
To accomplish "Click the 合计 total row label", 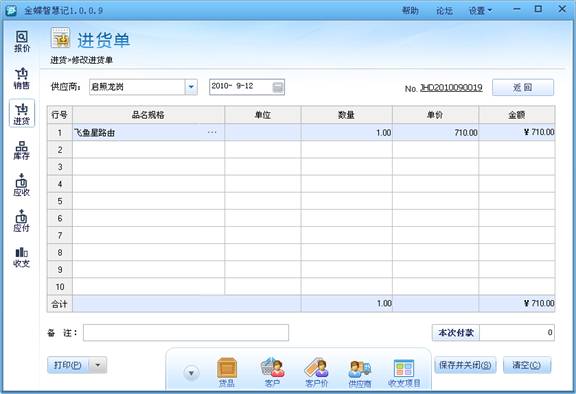I will tap(60, 304).
